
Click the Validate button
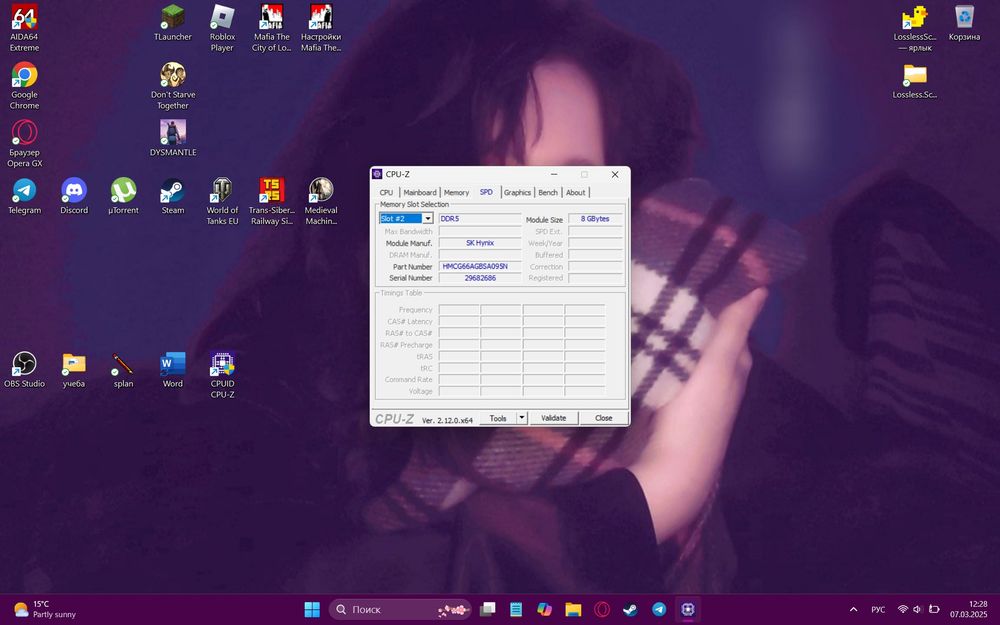(x=554, y=418)
